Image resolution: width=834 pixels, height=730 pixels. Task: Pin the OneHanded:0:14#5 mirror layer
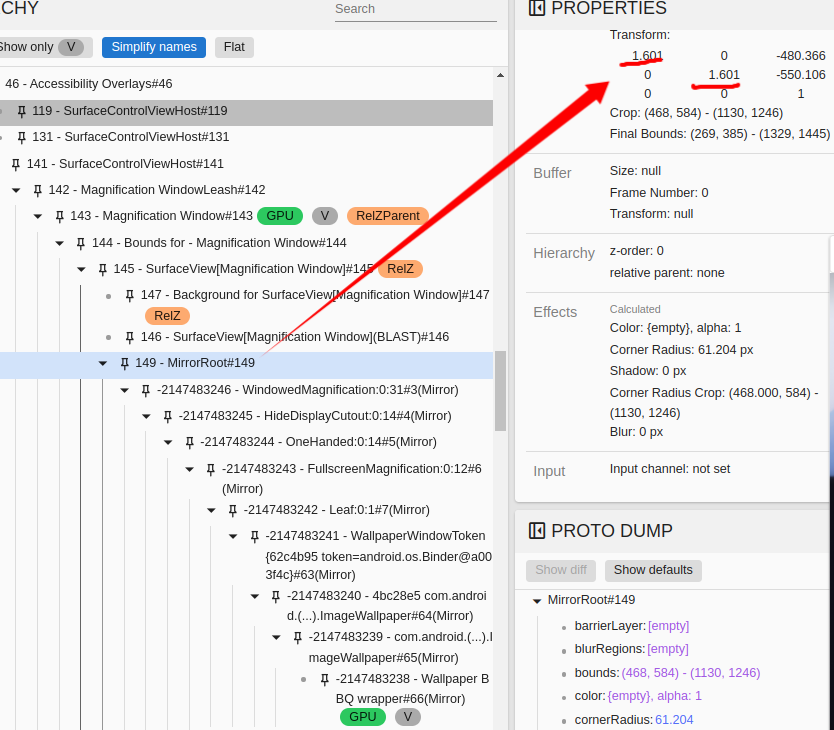189,443
